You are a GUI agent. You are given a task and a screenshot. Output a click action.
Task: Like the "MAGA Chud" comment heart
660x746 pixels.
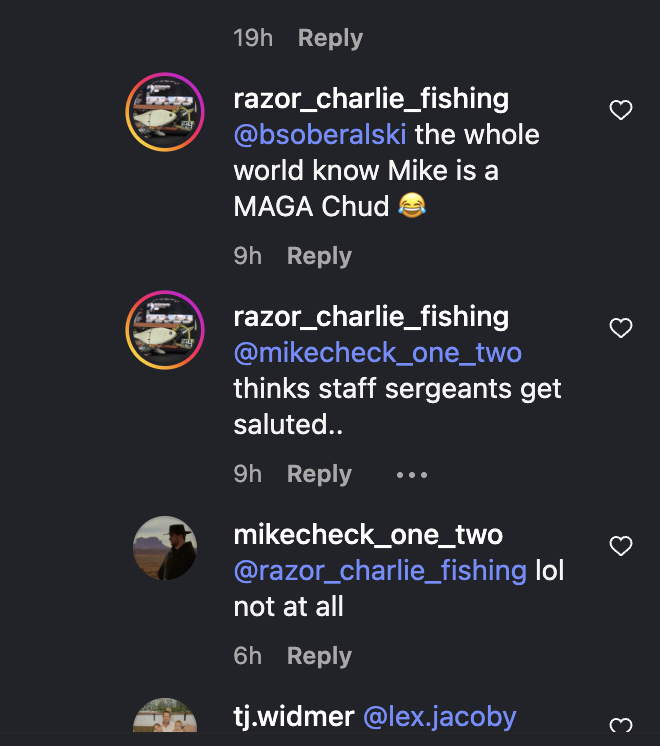click(621, 110)
